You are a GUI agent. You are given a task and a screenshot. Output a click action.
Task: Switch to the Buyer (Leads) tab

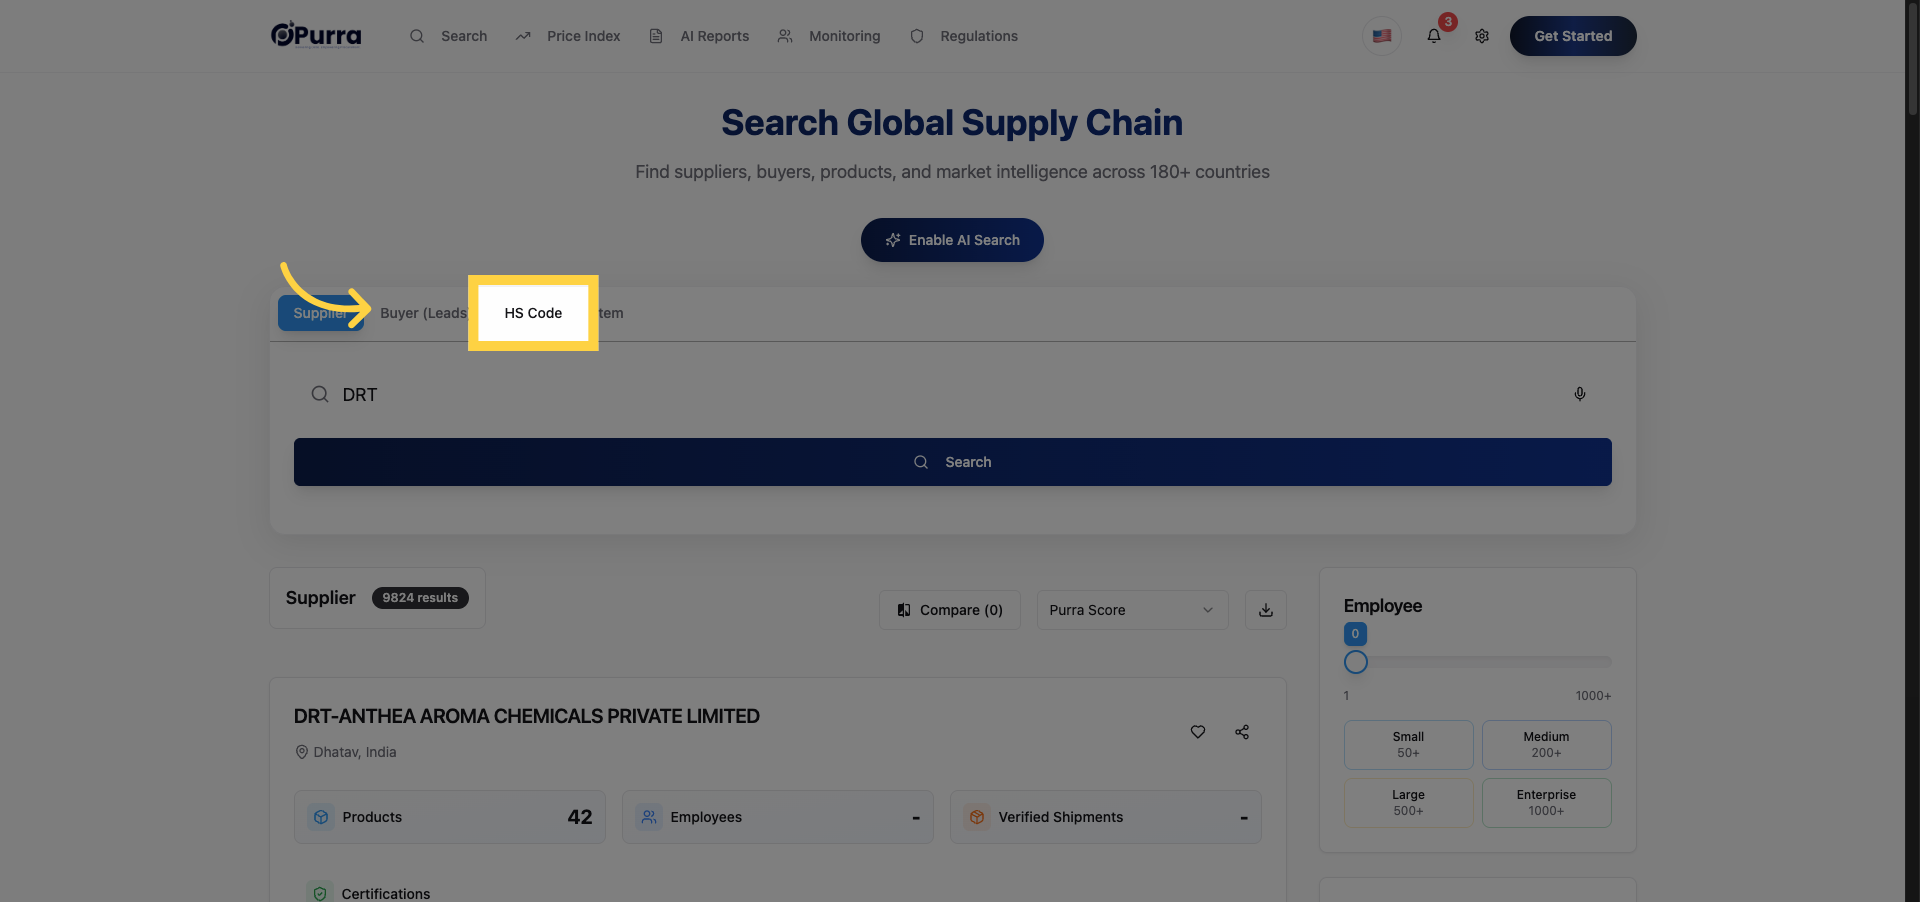tap(424, 313)
